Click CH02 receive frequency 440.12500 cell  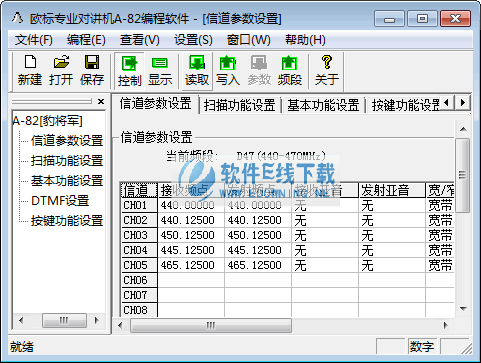tap(191, 220)
